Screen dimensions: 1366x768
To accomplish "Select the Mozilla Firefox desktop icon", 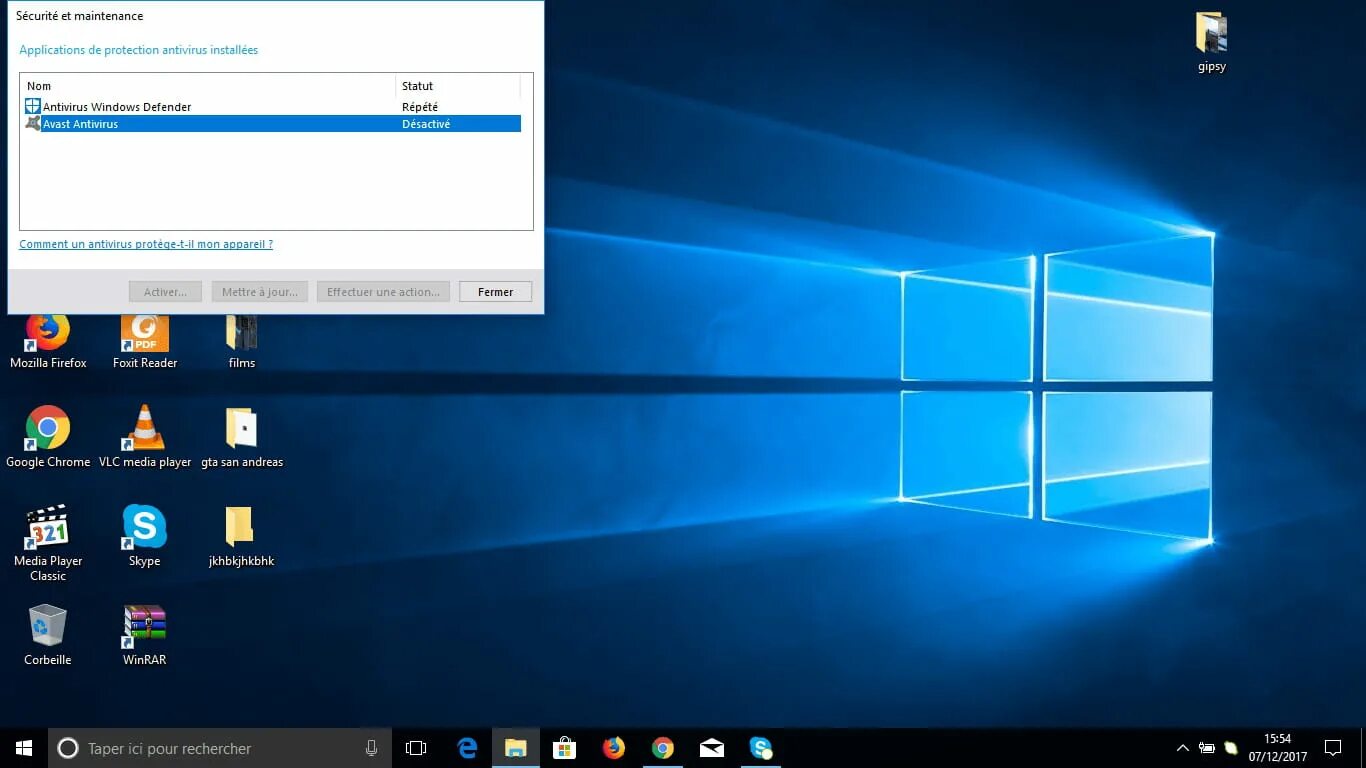I will (x=48, y=342).
